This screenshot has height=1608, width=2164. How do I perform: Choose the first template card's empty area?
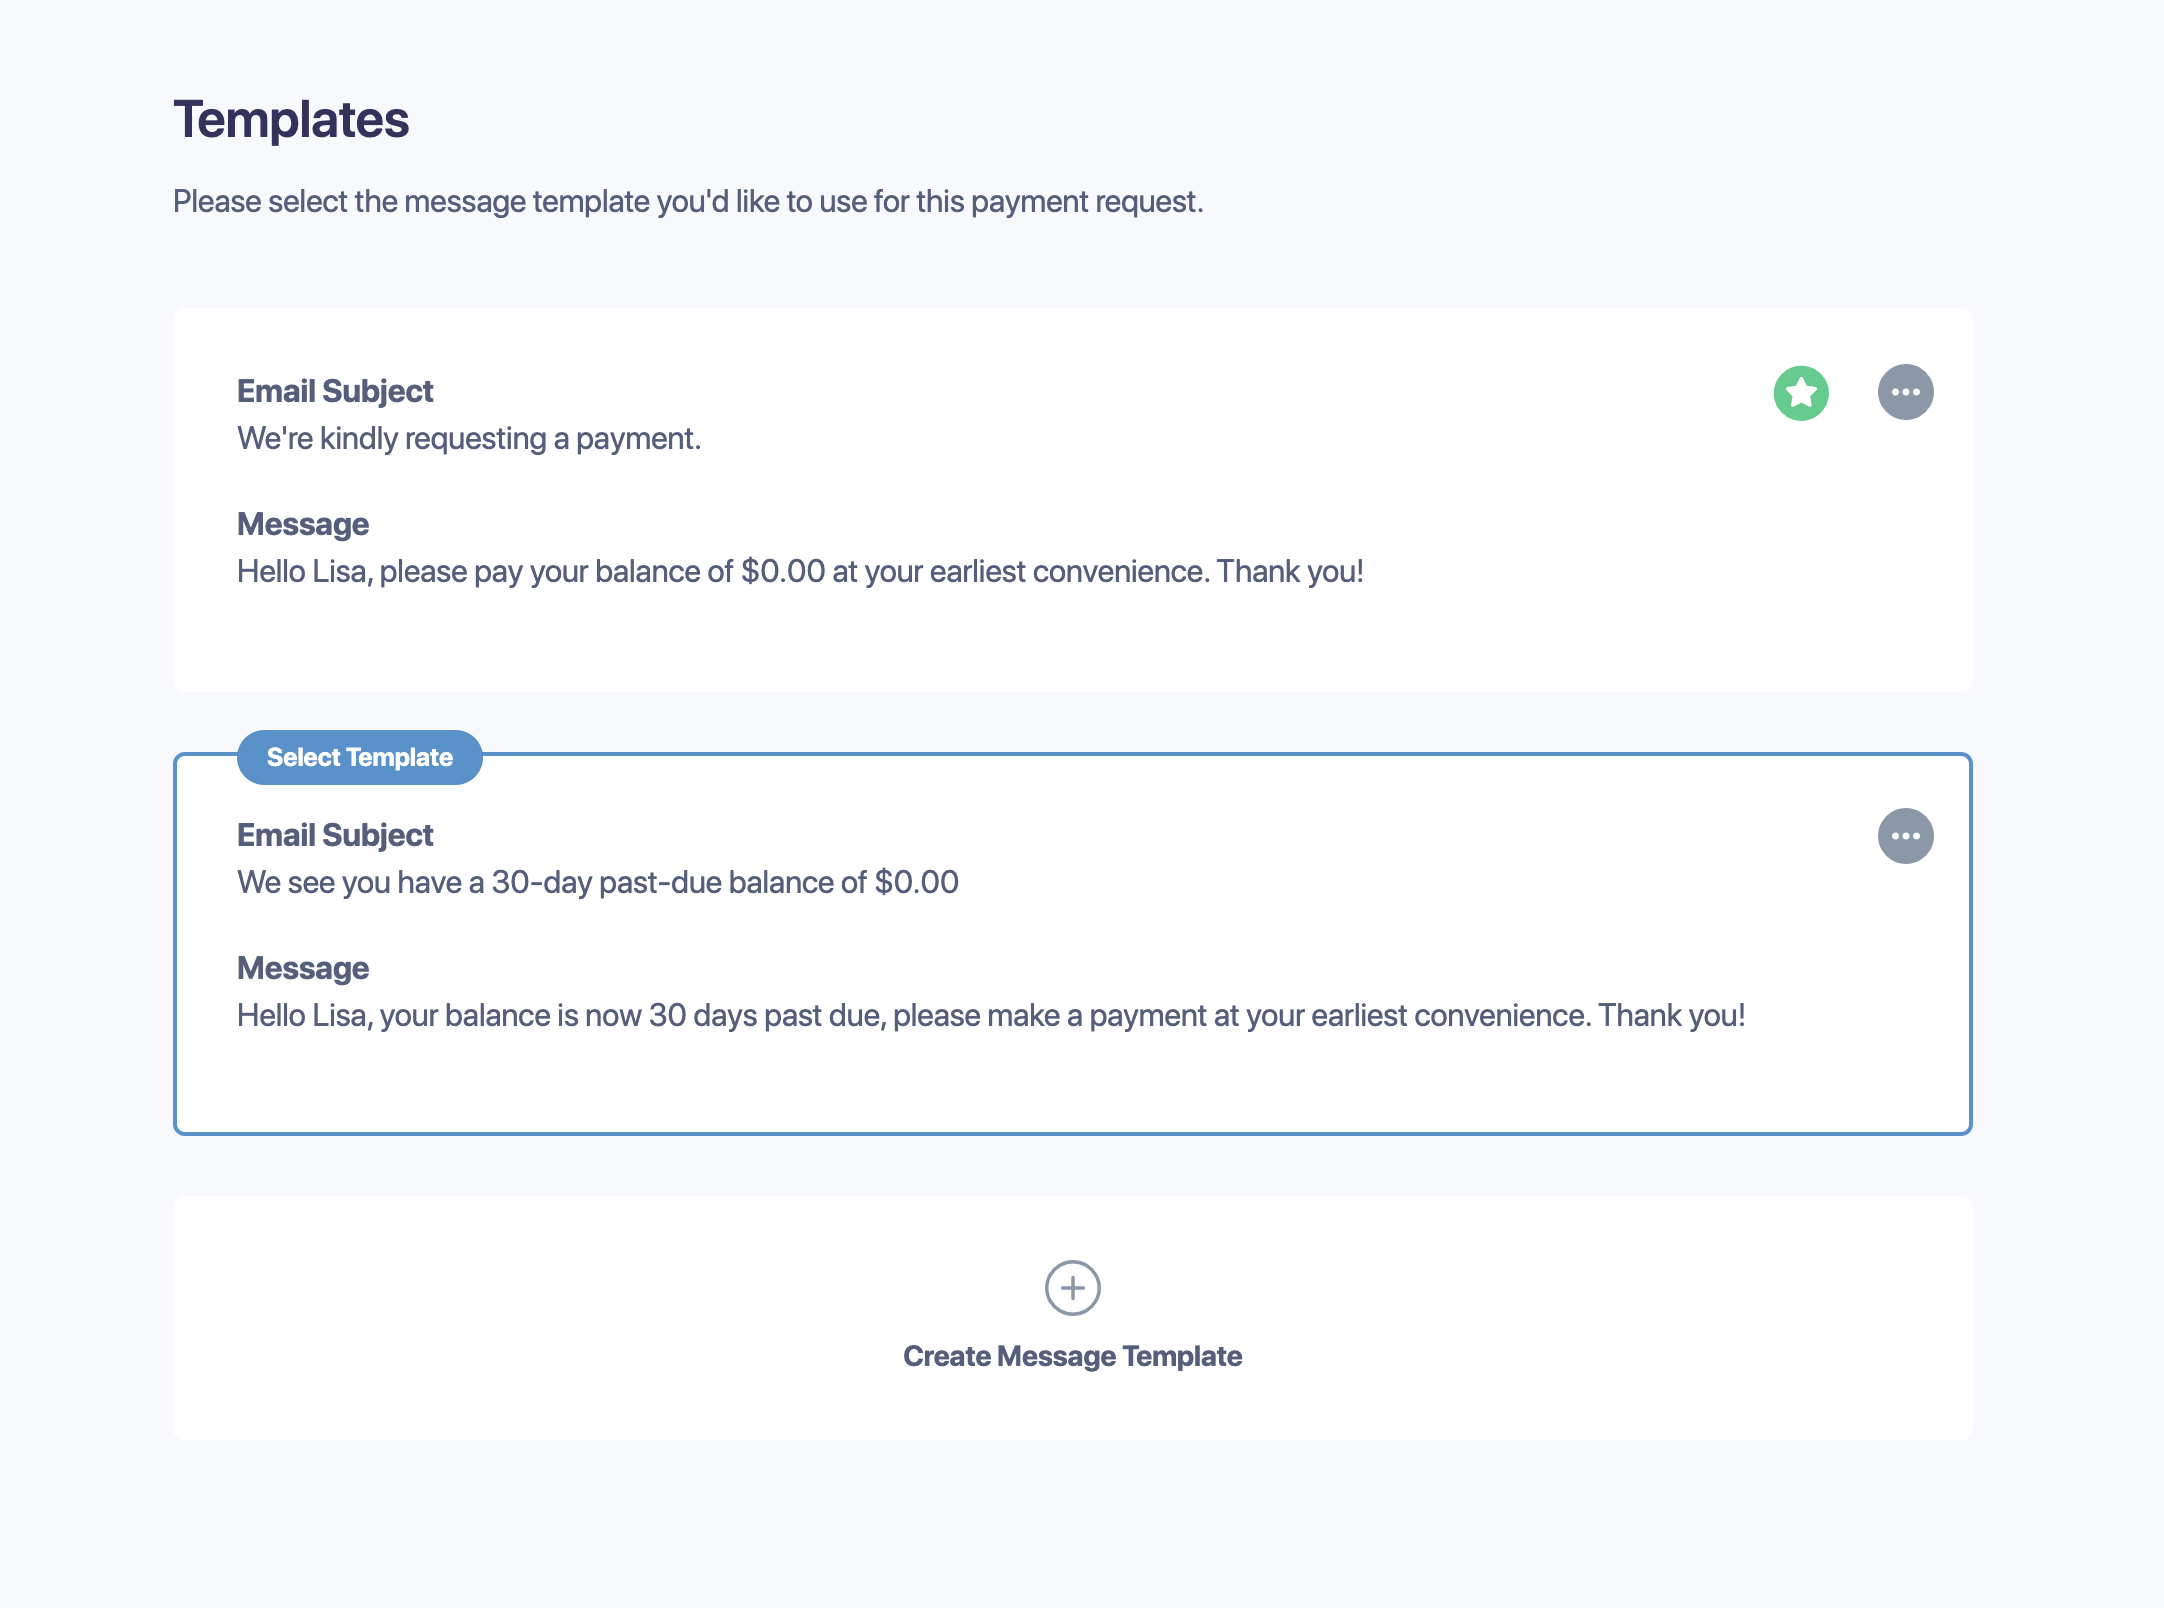pos(1072,640)
